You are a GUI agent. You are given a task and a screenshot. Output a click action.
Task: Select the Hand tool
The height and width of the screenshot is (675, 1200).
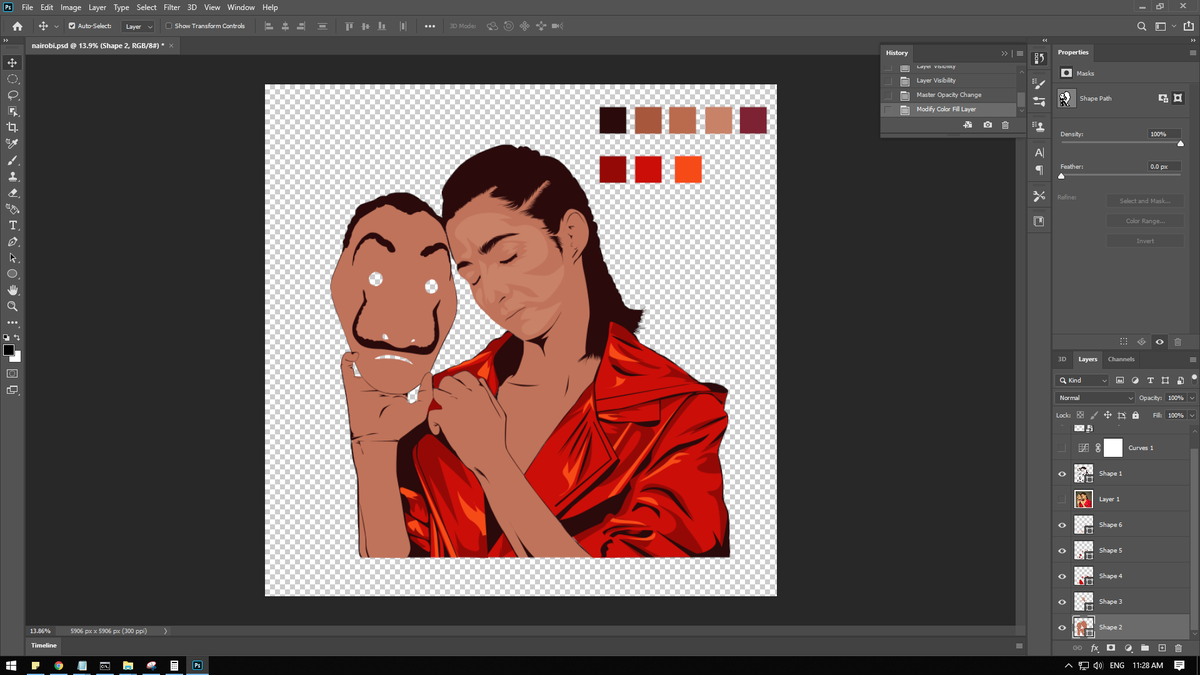[x=12, y=290]
